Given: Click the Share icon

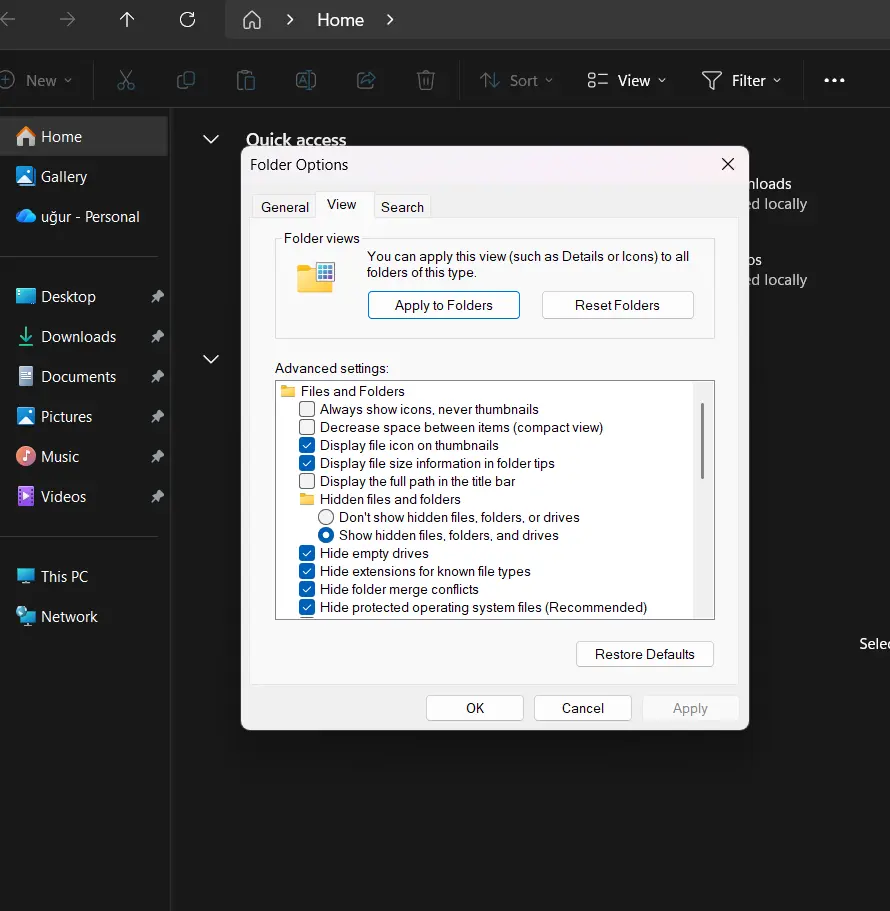Looking at the screenshot, I should pyautogui.click(x=366, y=80).
